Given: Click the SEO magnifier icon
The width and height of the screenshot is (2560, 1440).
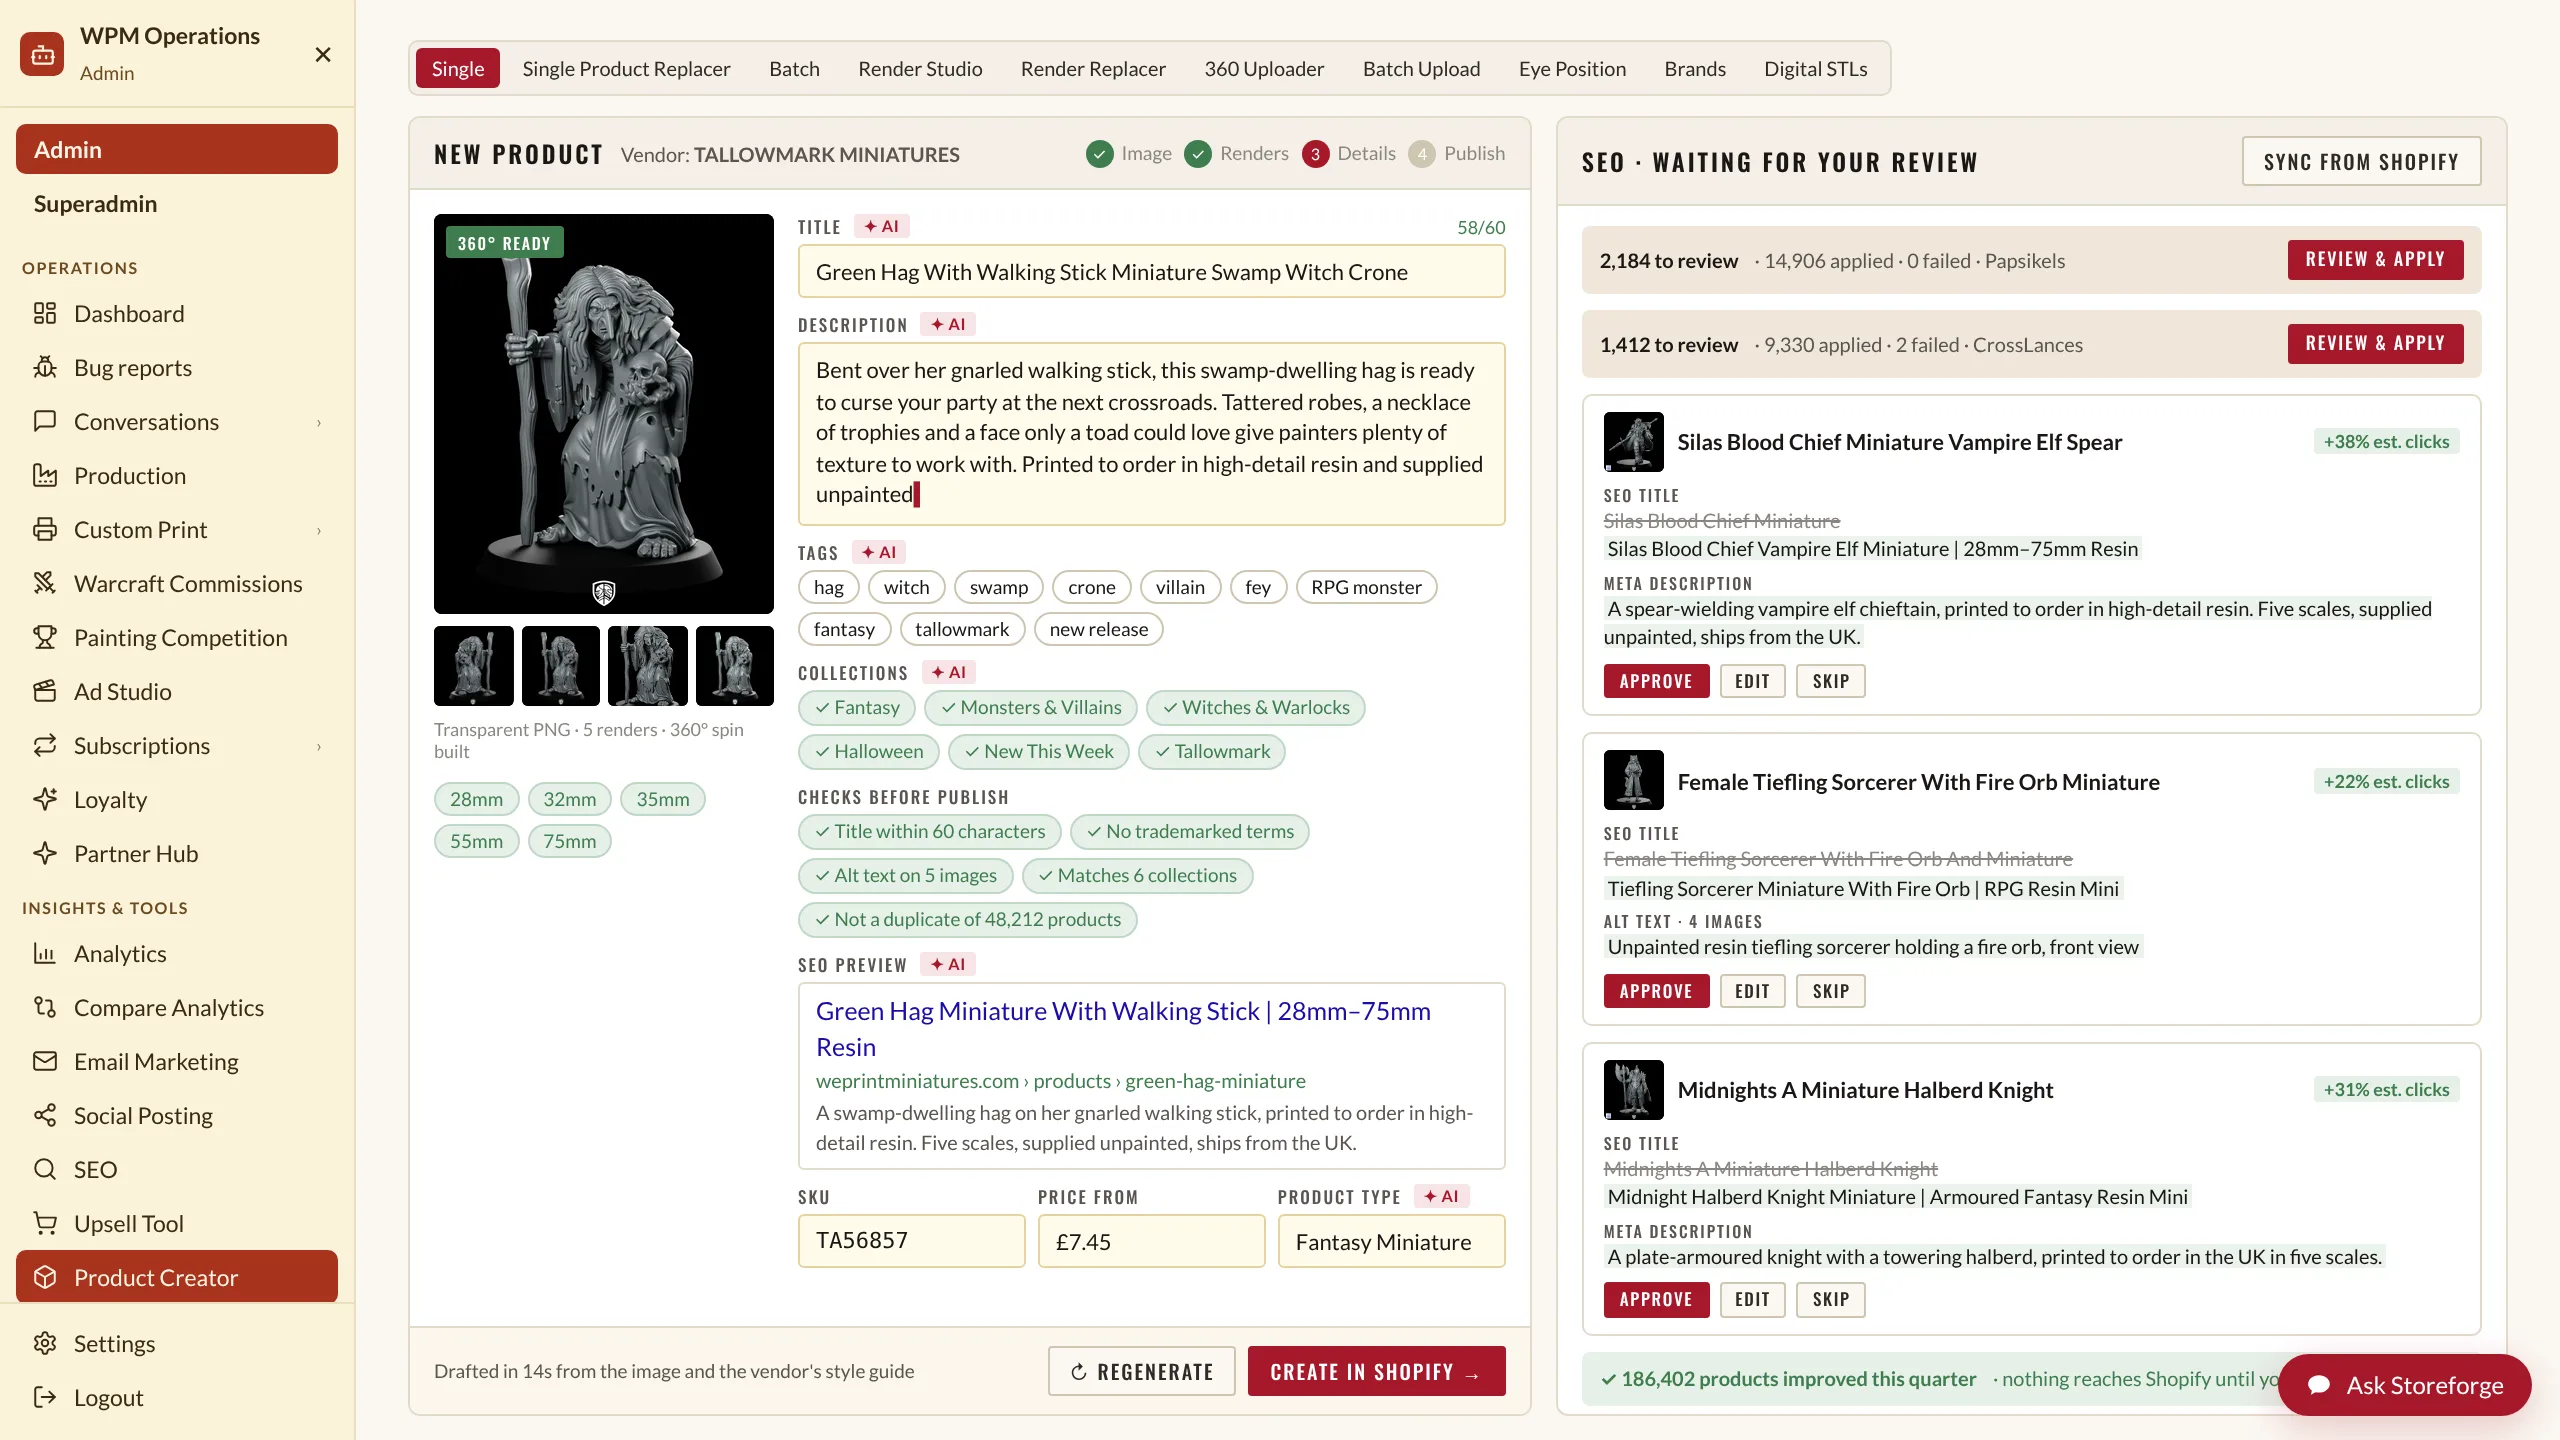Looking at the screenshot, I should point(45,1170).
